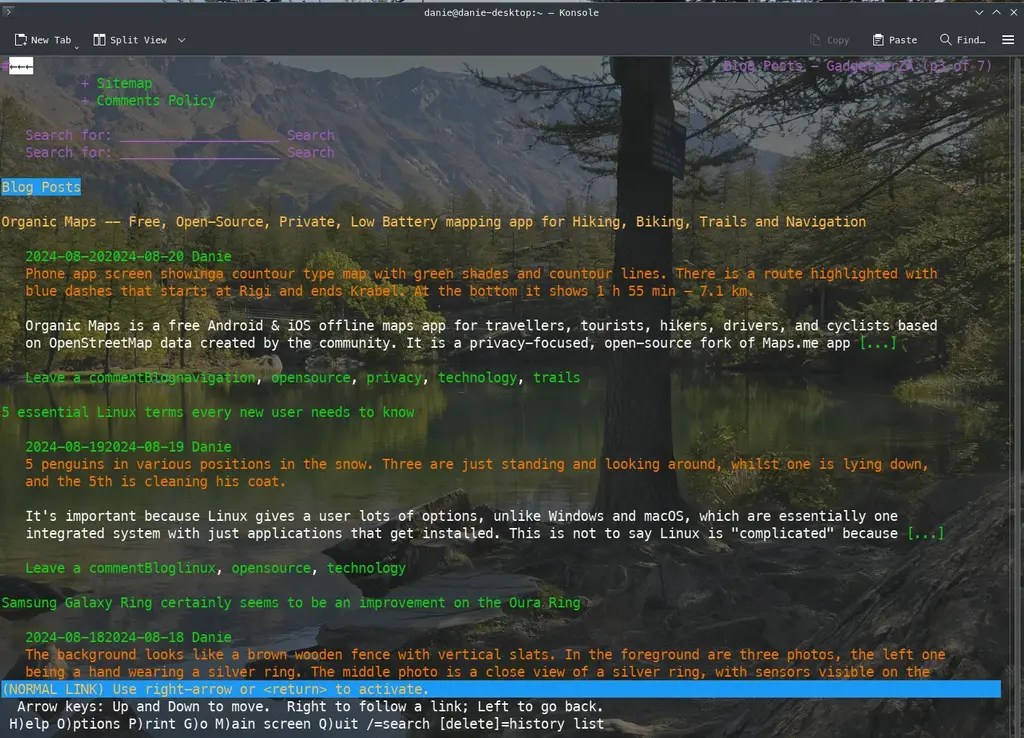Follow the Comments Policy link
This screenshot has height=738, width=1024.
coord(156,101)
